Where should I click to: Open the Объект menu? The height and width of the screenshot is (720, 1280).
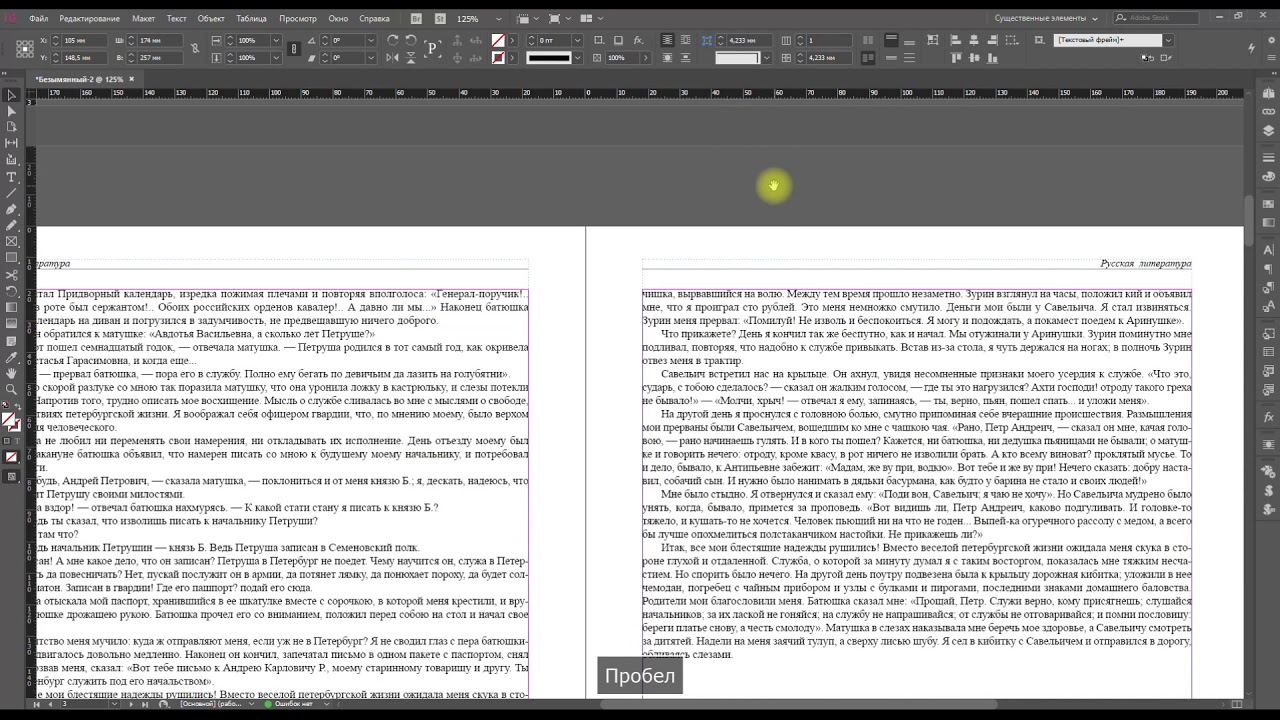click(211, 18)
